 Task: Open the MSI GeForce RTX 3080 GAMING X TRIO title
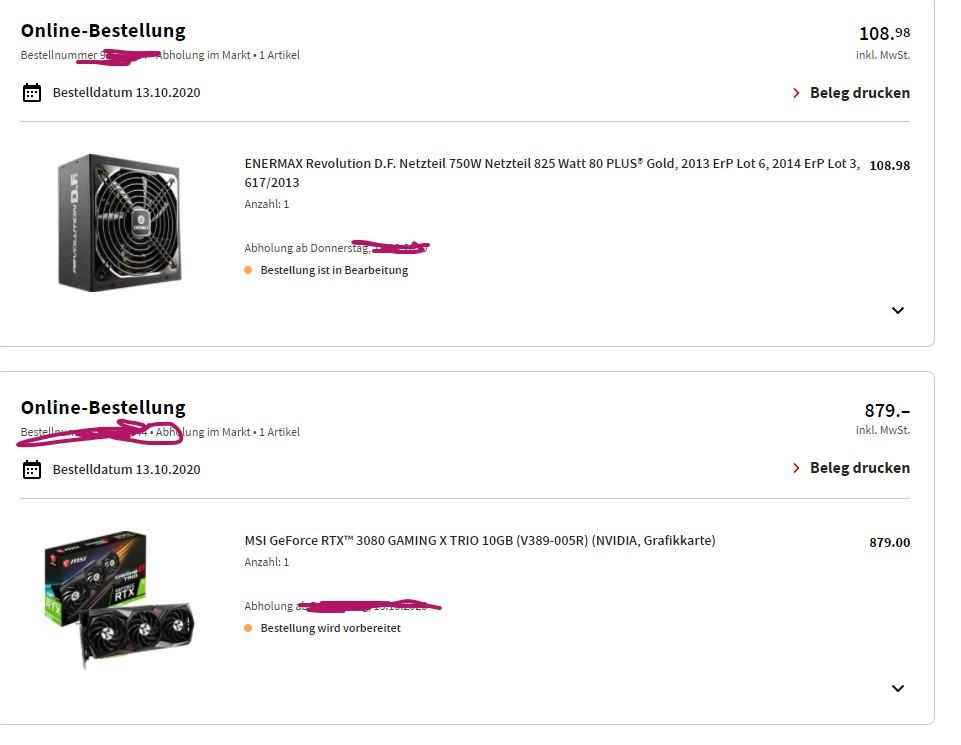[480, 541]
